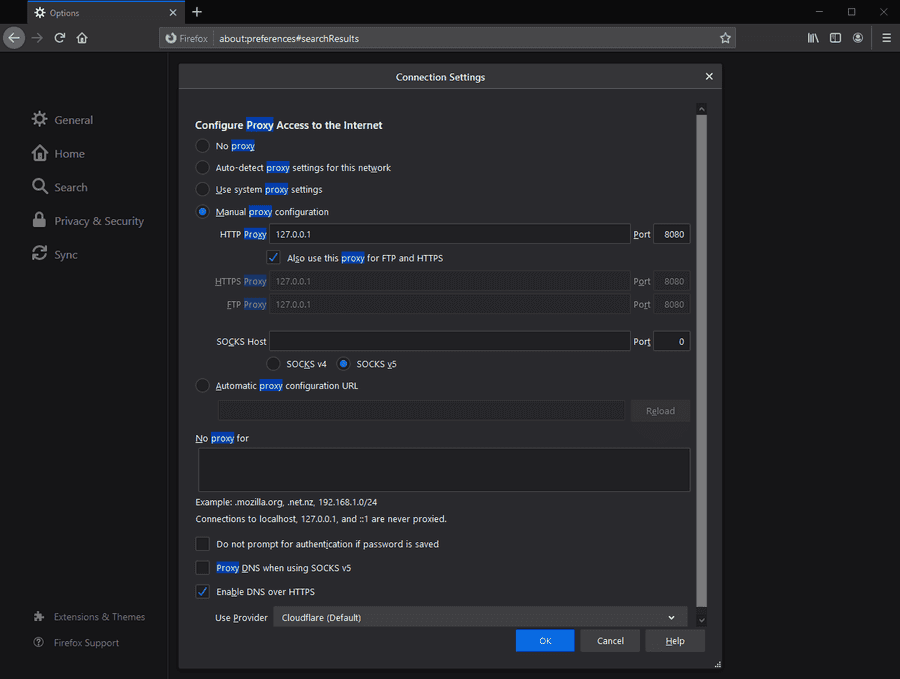
Task: Open the Firefox account icon
Action: [858, 38]
